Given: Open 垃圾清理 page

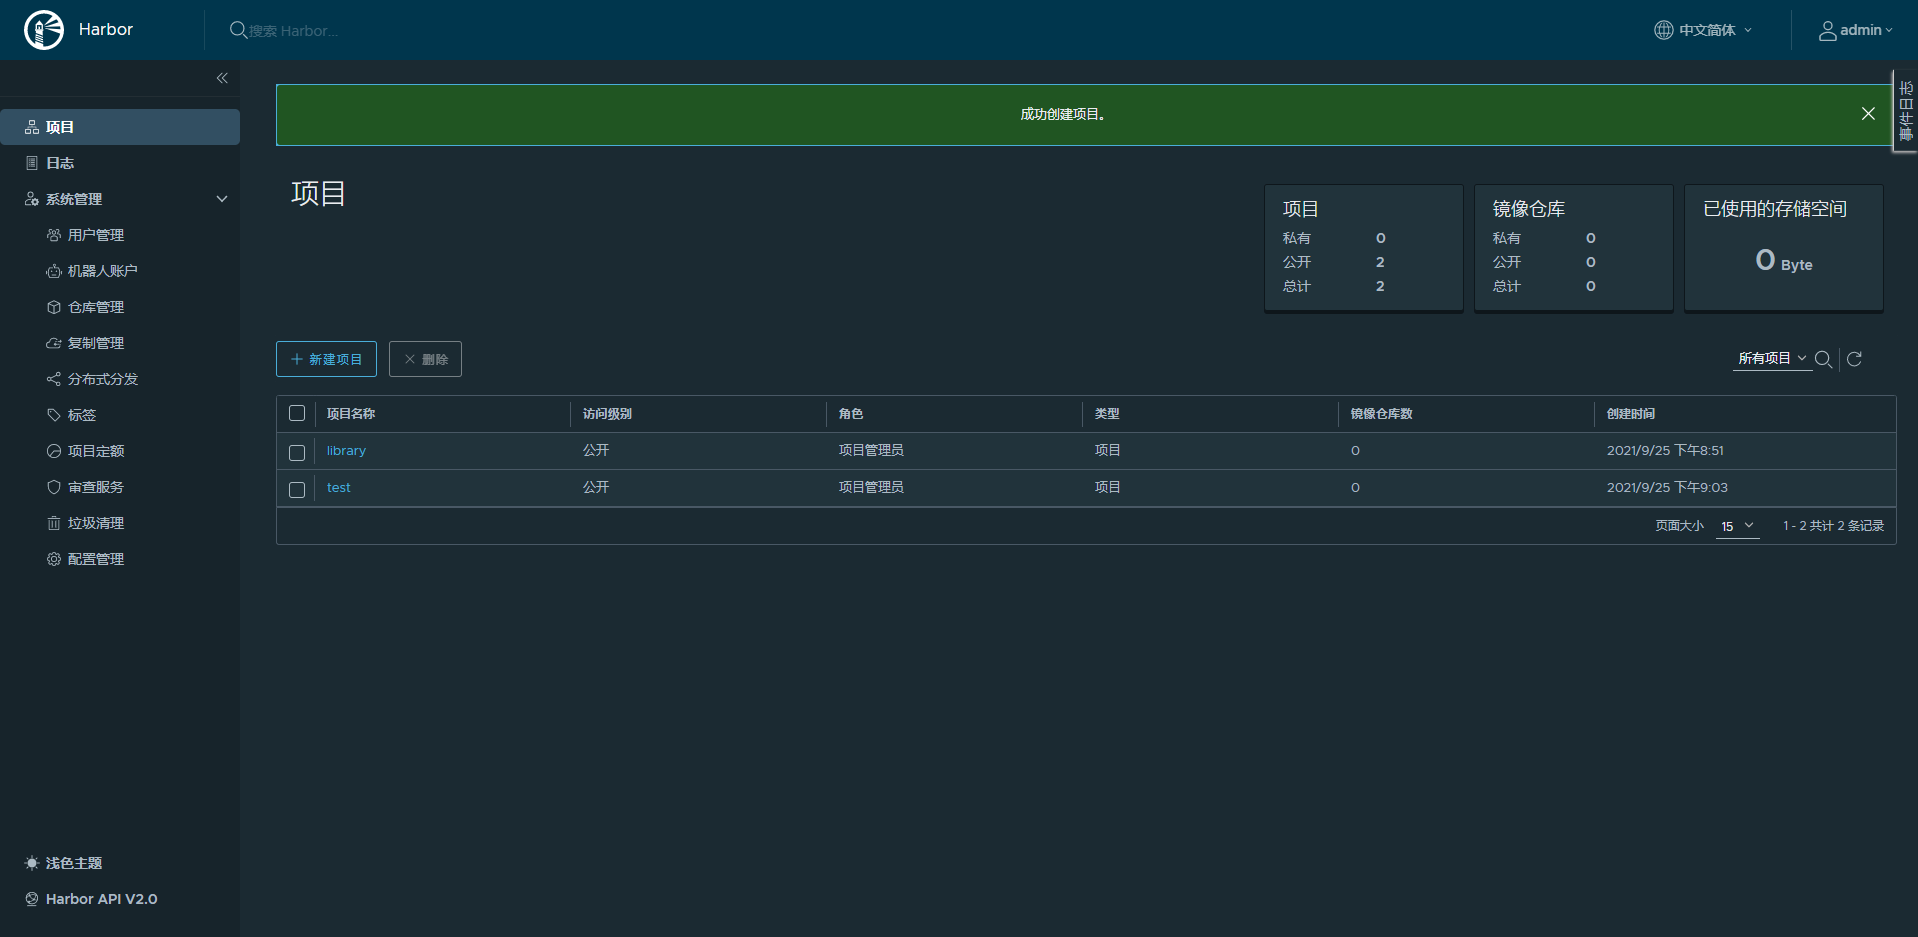Looking at the screenshot, I should pos(96,523).
